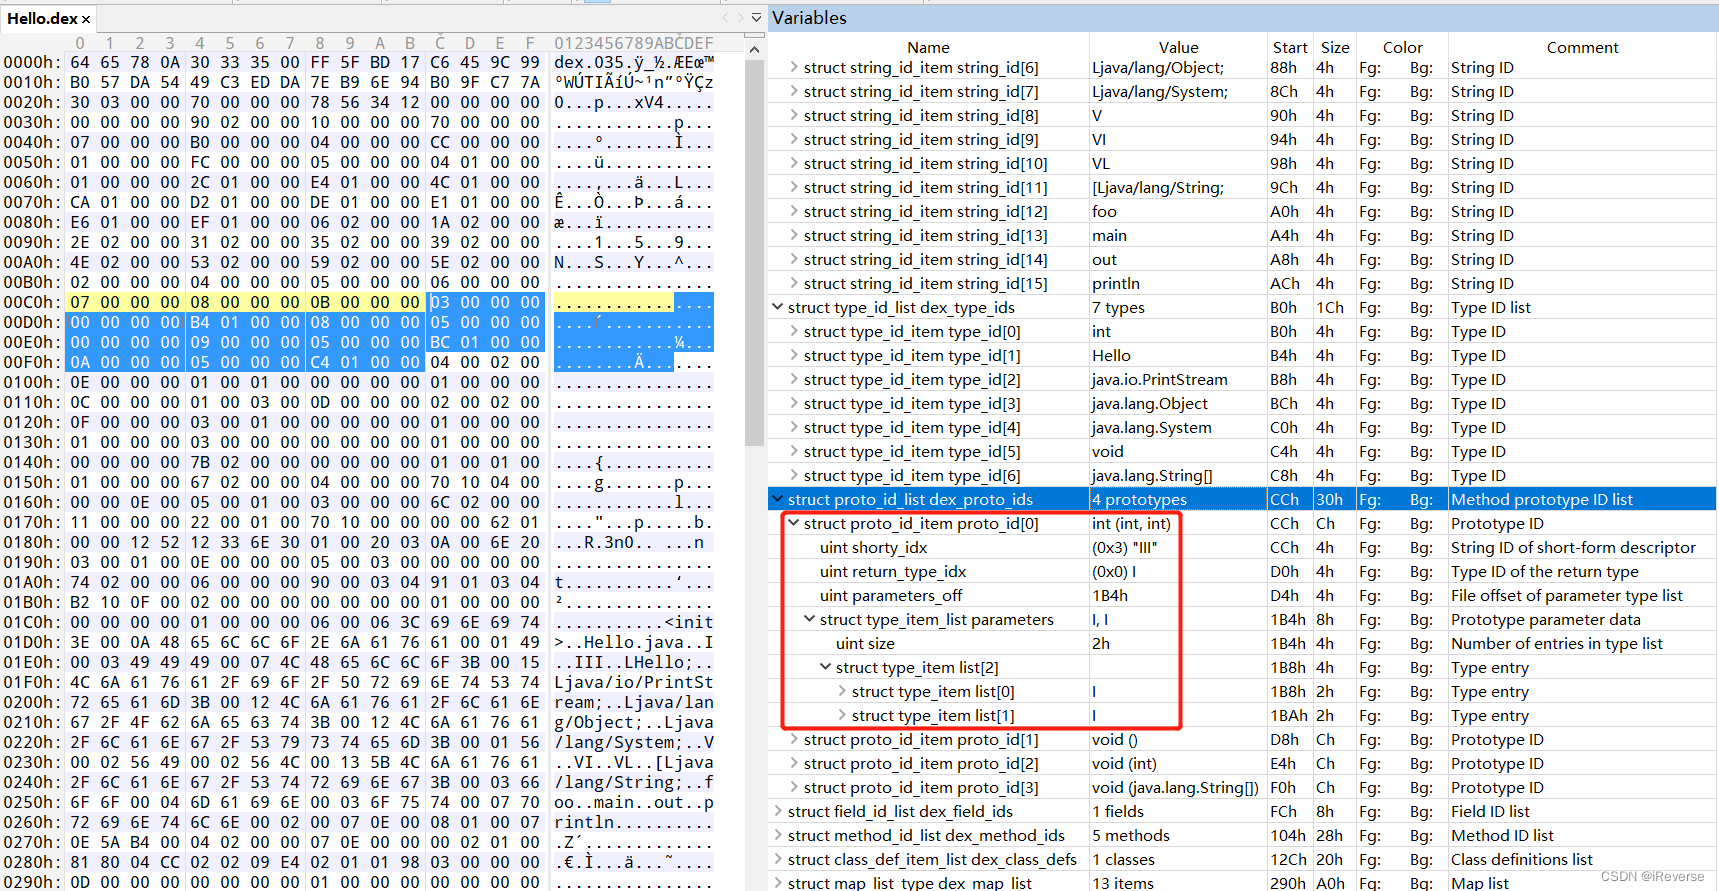Click 'String ID of short-form descriptor' comment
This screenshot has width=1719, height=891.
pos(1573,547)
